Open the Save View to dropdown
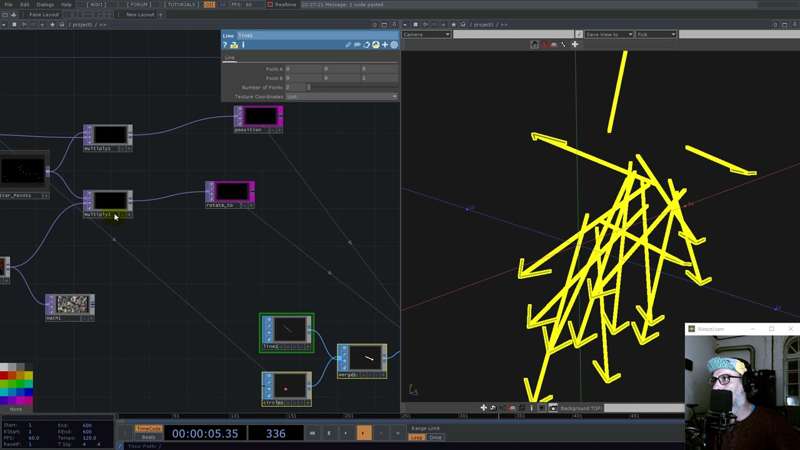800x450 pixels. click(609, 34)
